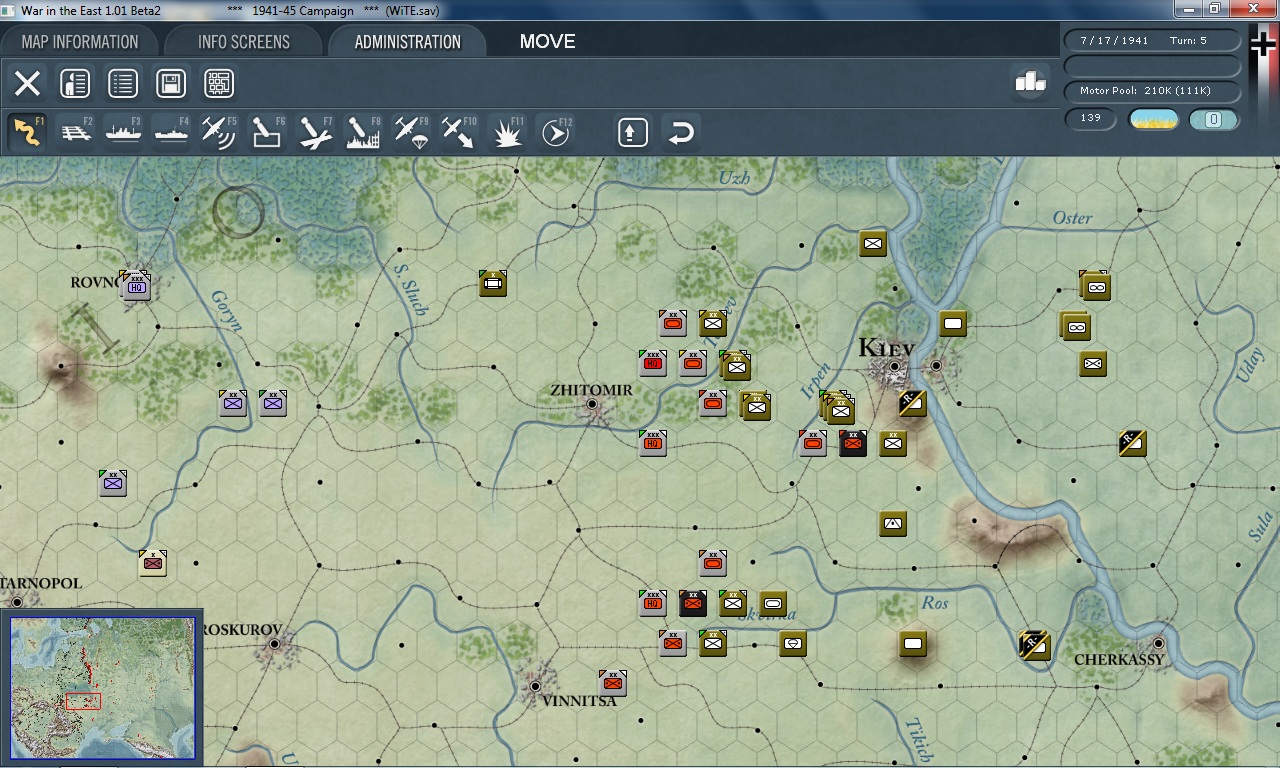
Task: Select the Zhitomir city hex
Action: click(592, 405)
